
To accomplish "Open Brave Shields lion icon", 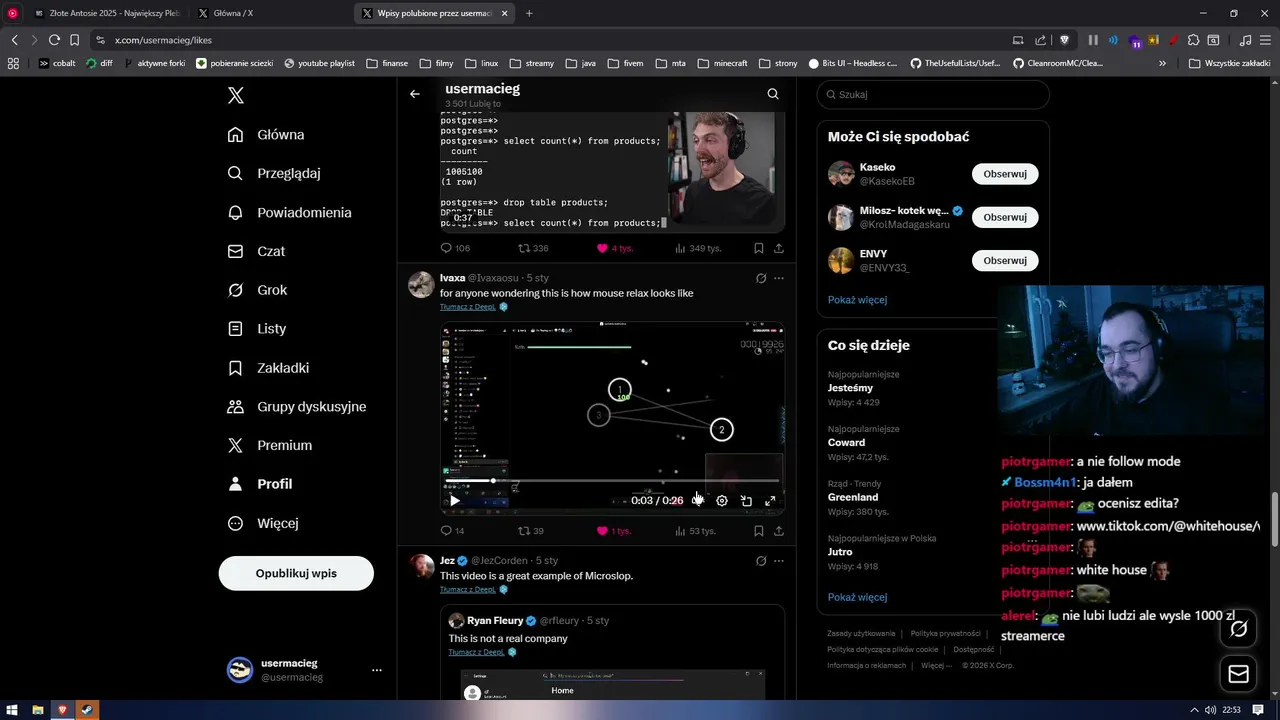I will click(1064, 40).
